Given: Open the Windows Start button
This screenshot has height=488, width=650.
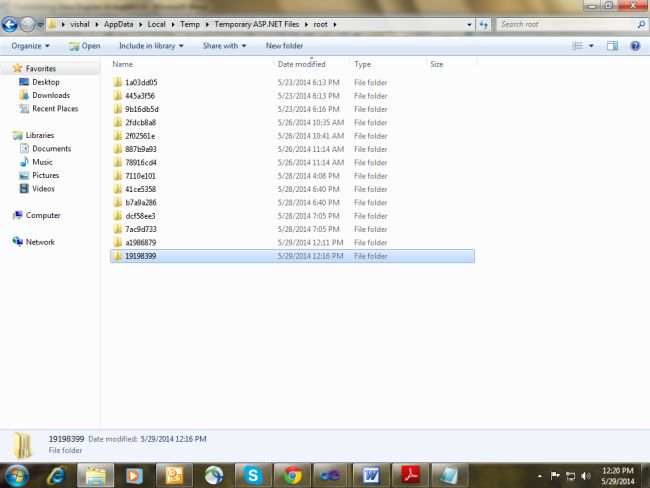Looking at the screenshot, I should coord(17,476).
